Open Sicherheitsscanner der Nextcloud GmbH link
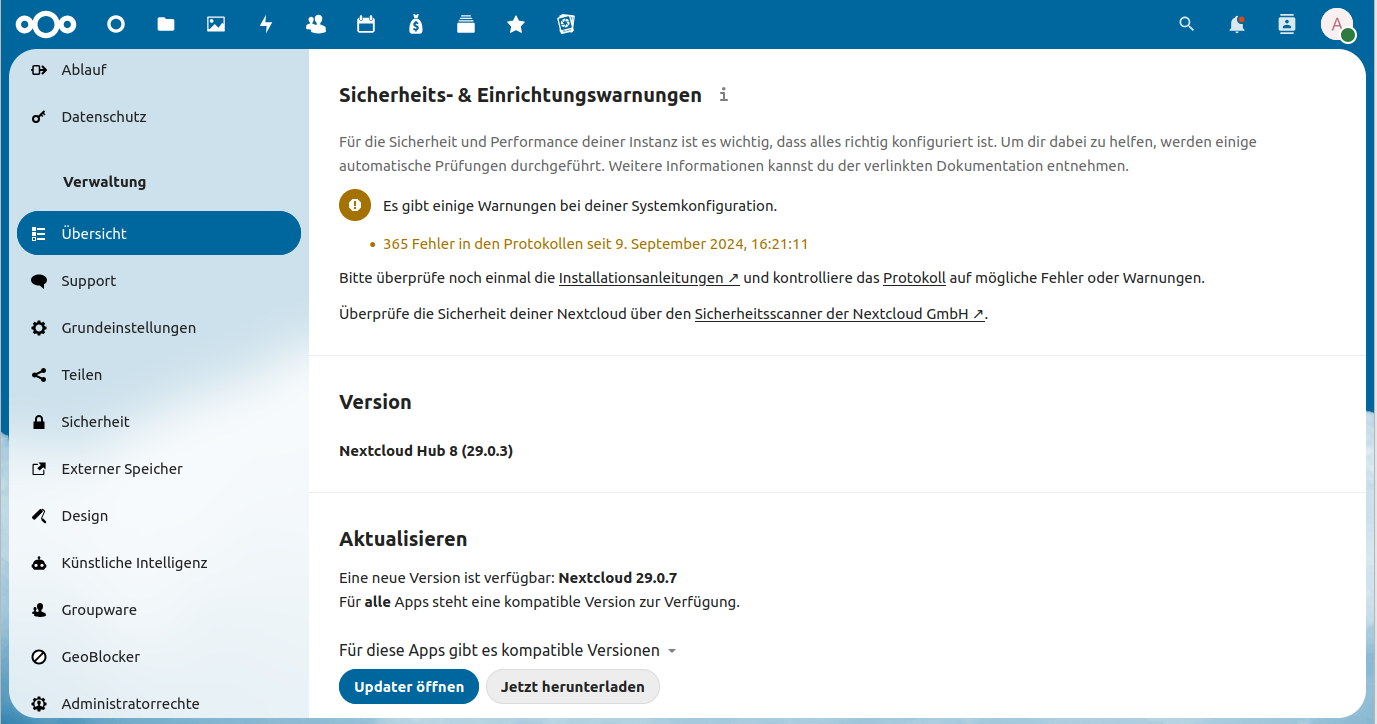 click(x=840, y=314)
